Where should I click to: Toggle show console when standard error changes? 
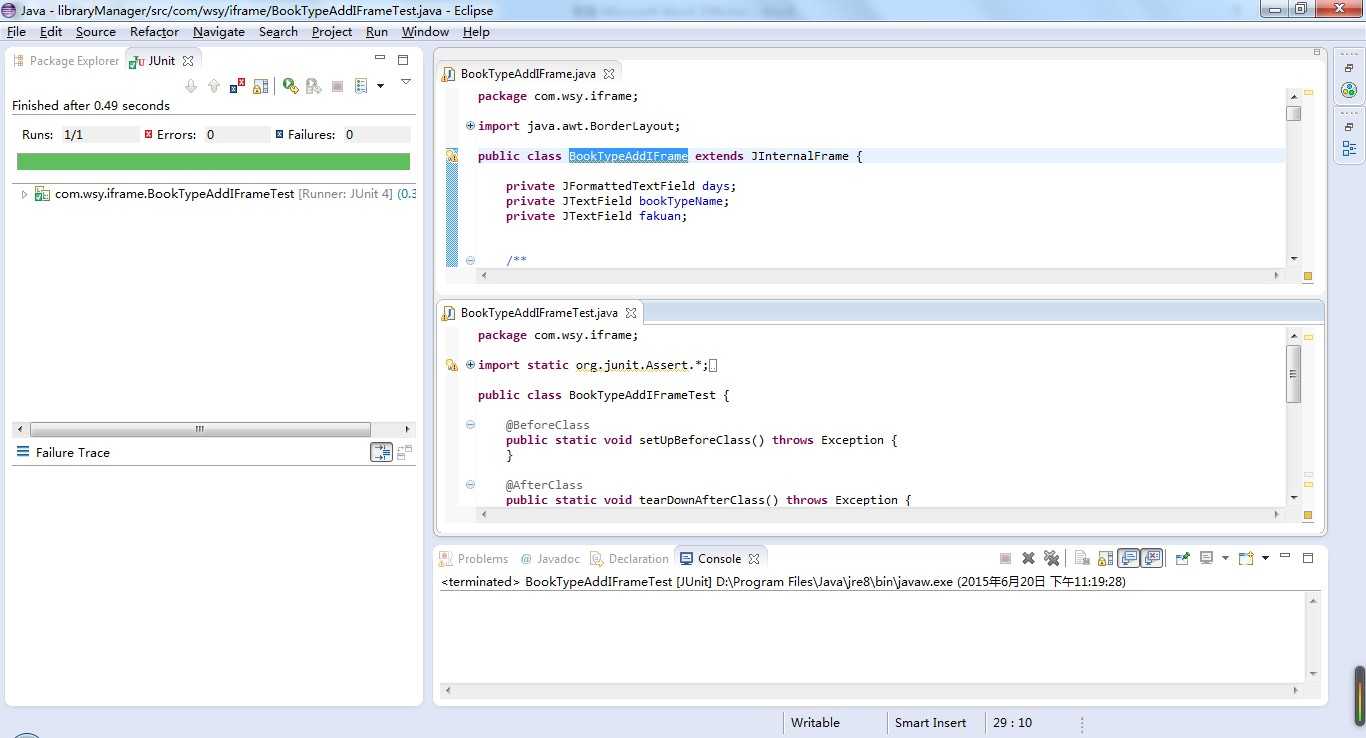point(1152,558)
